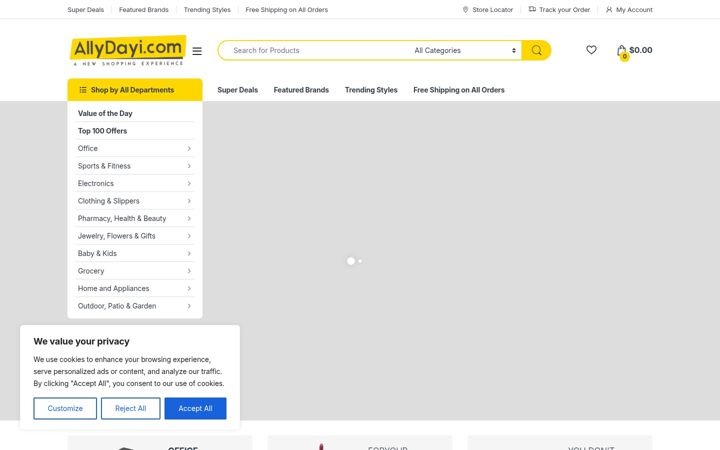Open the Sports & Fitness department link
This screenshot has height=450, width=720.
[x=104, y=166]
